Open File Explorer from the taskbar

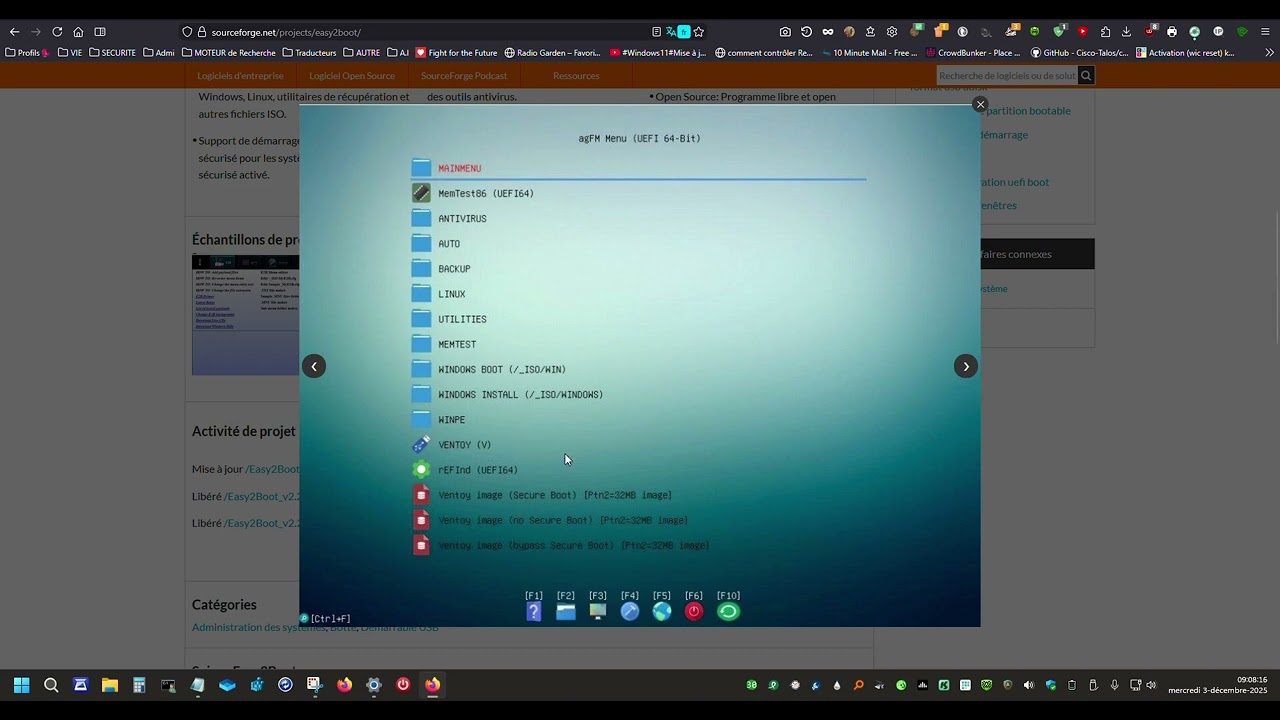[x=110, y=685]
